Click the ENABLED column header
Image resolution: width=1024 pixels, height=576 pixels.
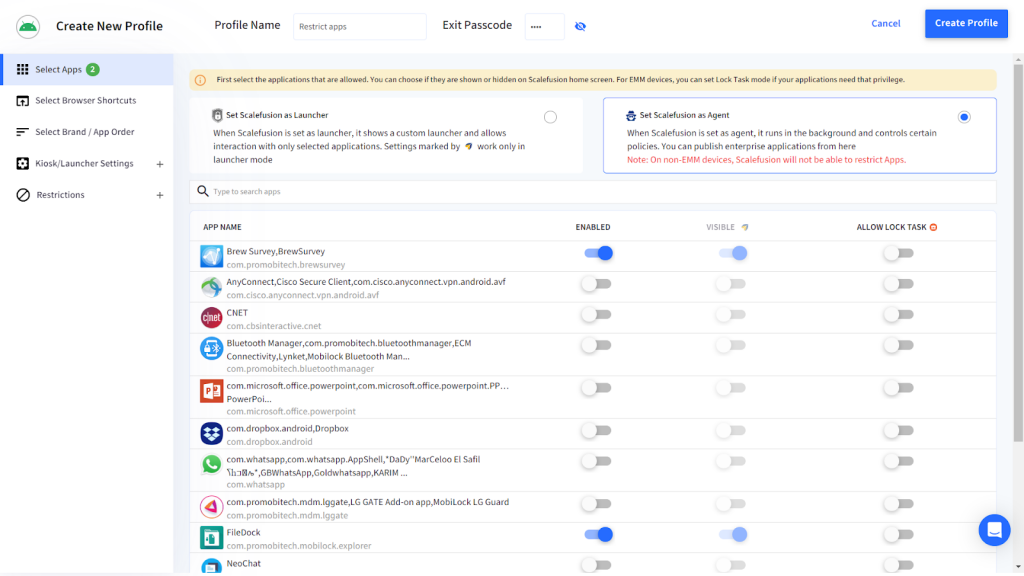tap(593, 227)
